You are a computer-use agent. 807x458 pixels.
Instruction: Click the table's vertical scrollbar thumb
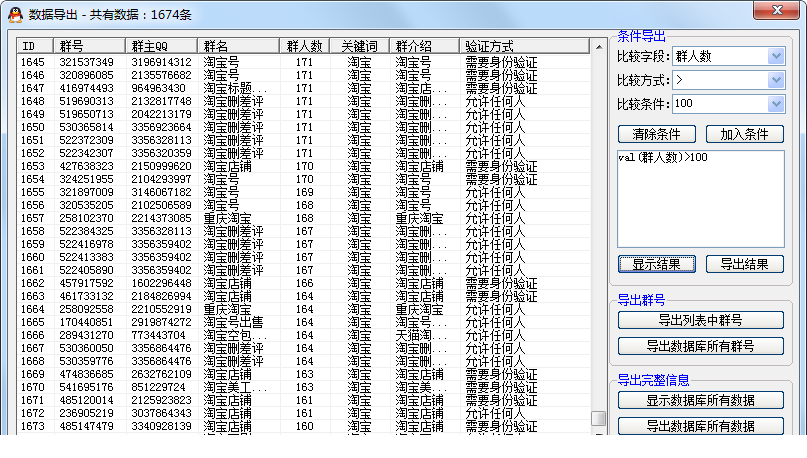pos(599,418)
